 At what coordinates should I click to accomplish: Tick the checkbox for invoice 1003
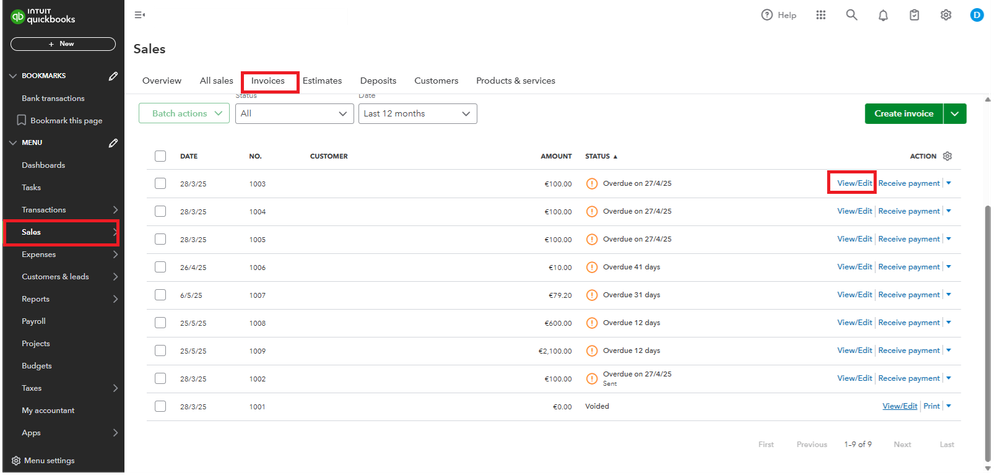[x=160, y=183]
